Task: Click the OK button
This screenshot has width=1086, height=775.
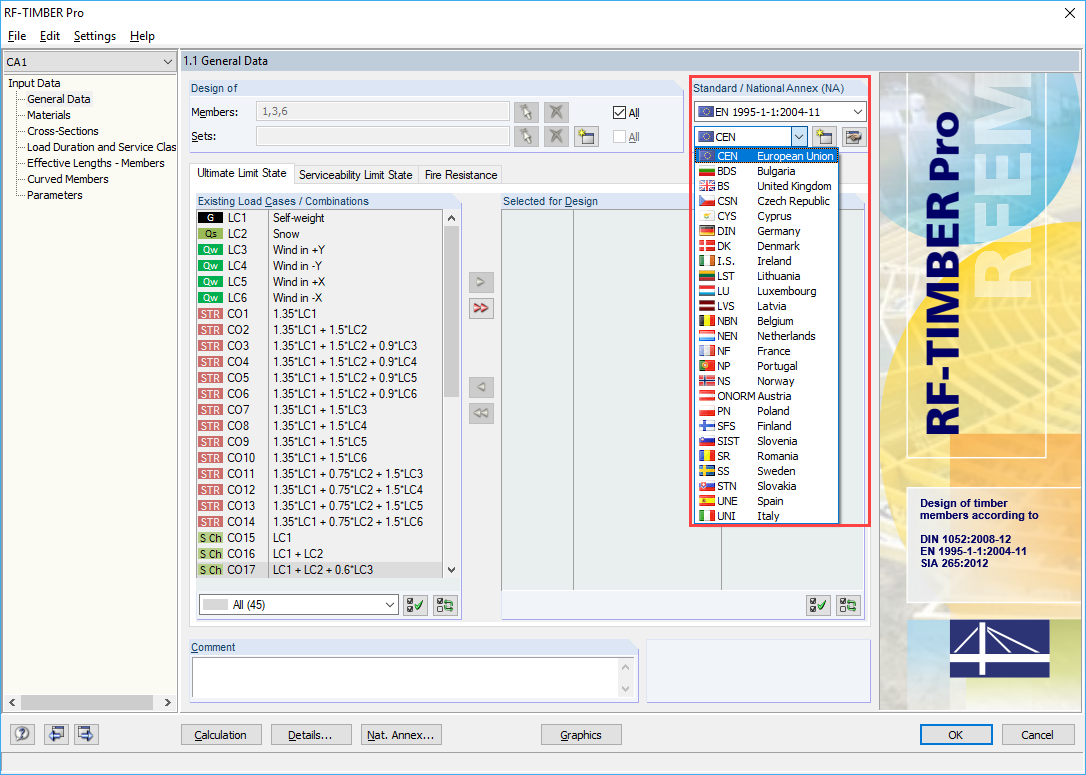Action: (x=956, y=735)
